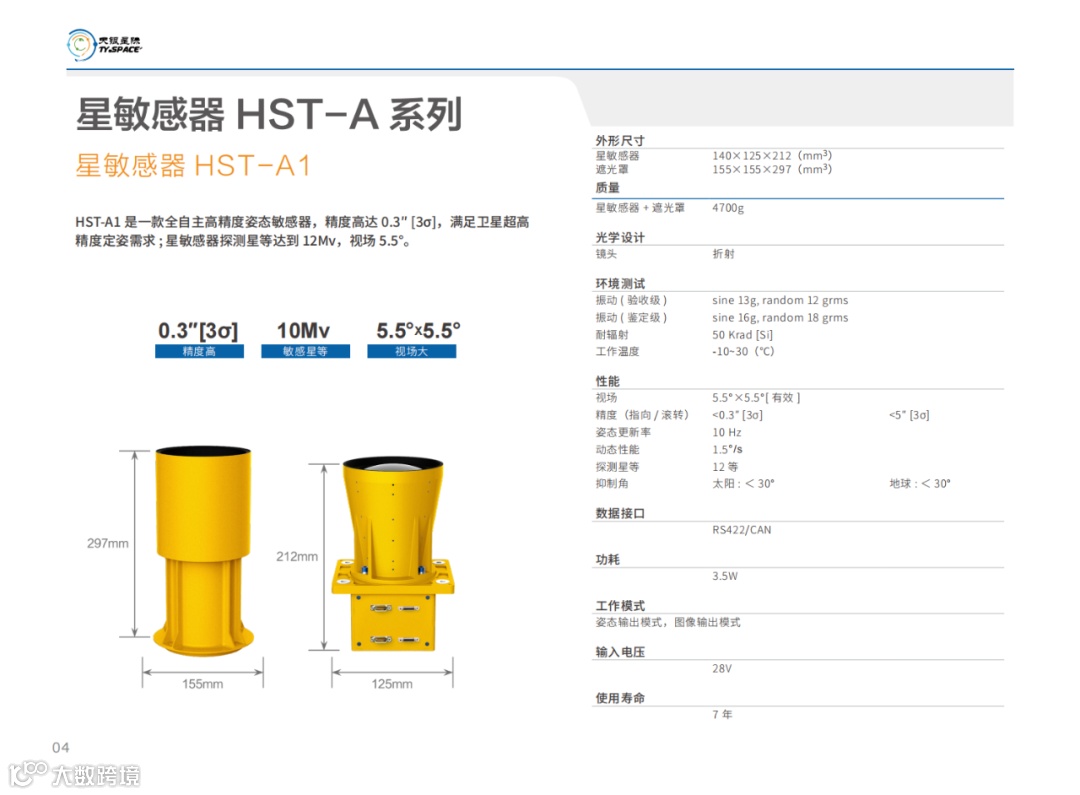Viewport: 1080px width, 795px height.
Task: Select the 297mm dimension label
Action: [x=107, y=544]
